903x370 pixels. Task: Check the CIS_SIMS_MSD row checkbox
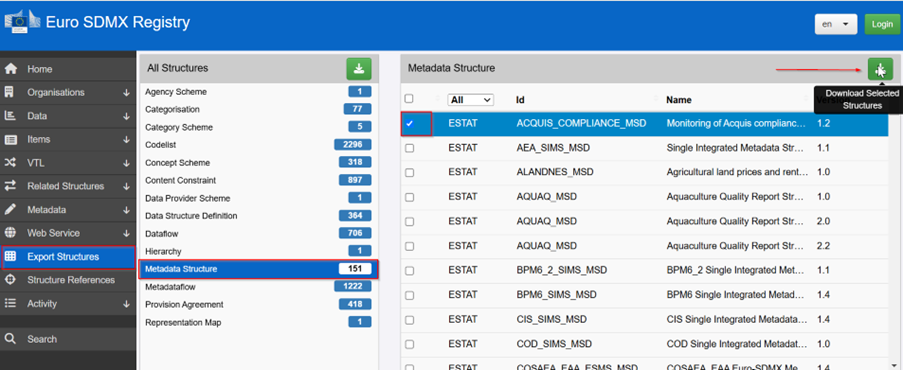(x=409, y=319)
